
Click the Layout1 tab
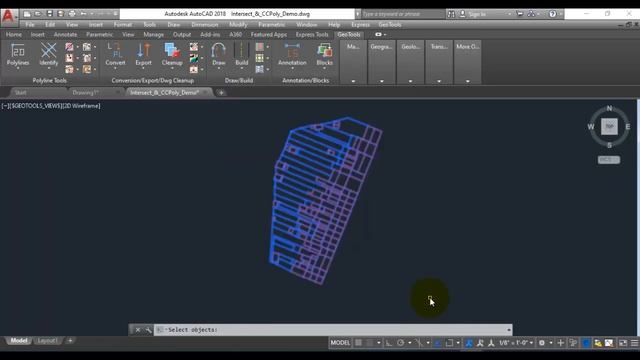click(x=47, y=340)
